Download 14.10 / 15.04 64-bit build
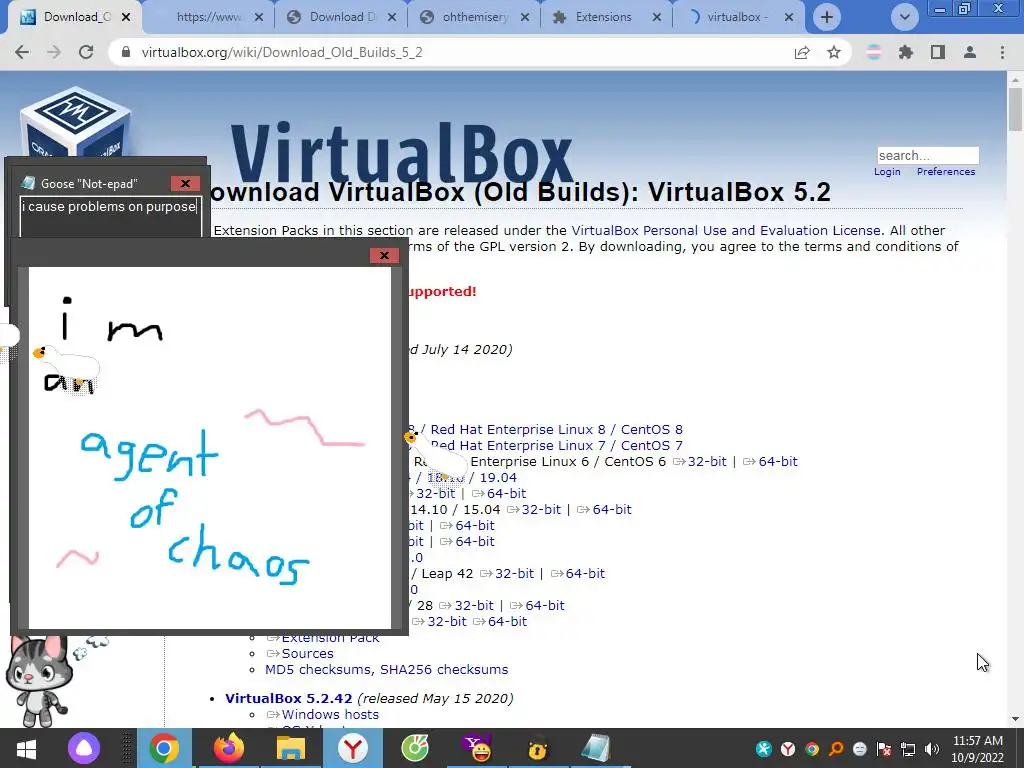The width and height of the screenshot is (1024, 768). coord(611,509)
